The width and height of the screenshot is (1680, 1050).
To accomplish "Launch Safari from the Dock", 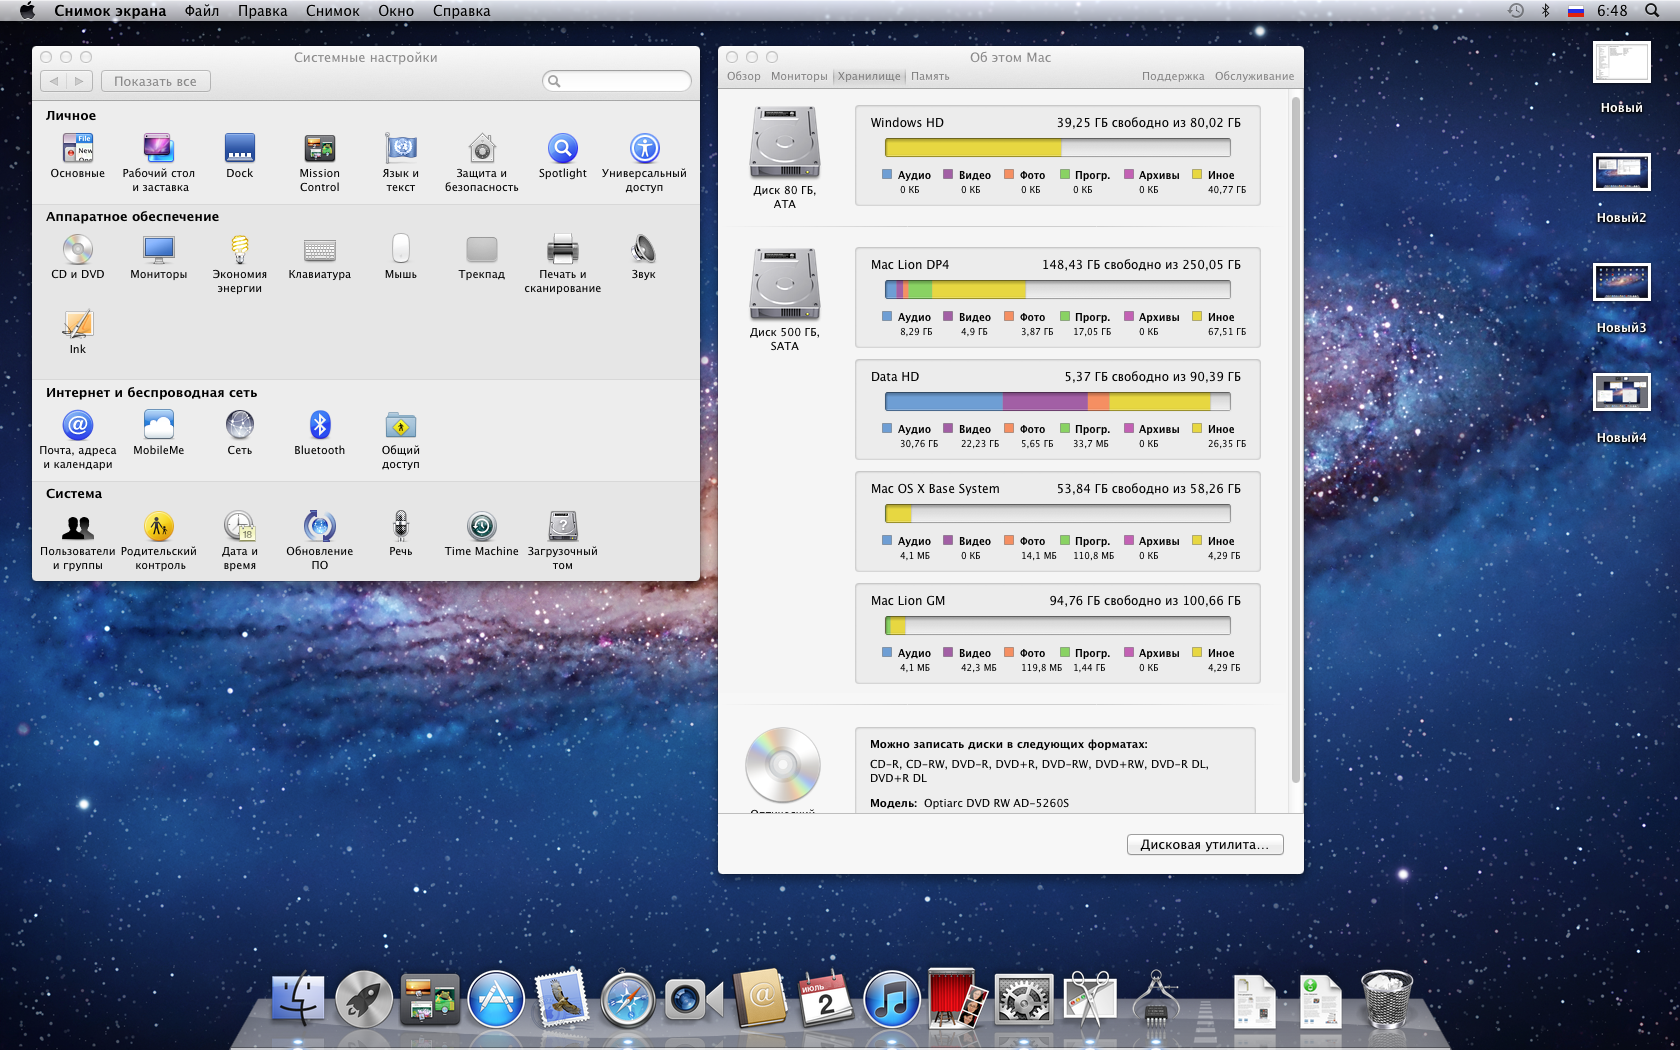I will click(x=627, y=1000).
